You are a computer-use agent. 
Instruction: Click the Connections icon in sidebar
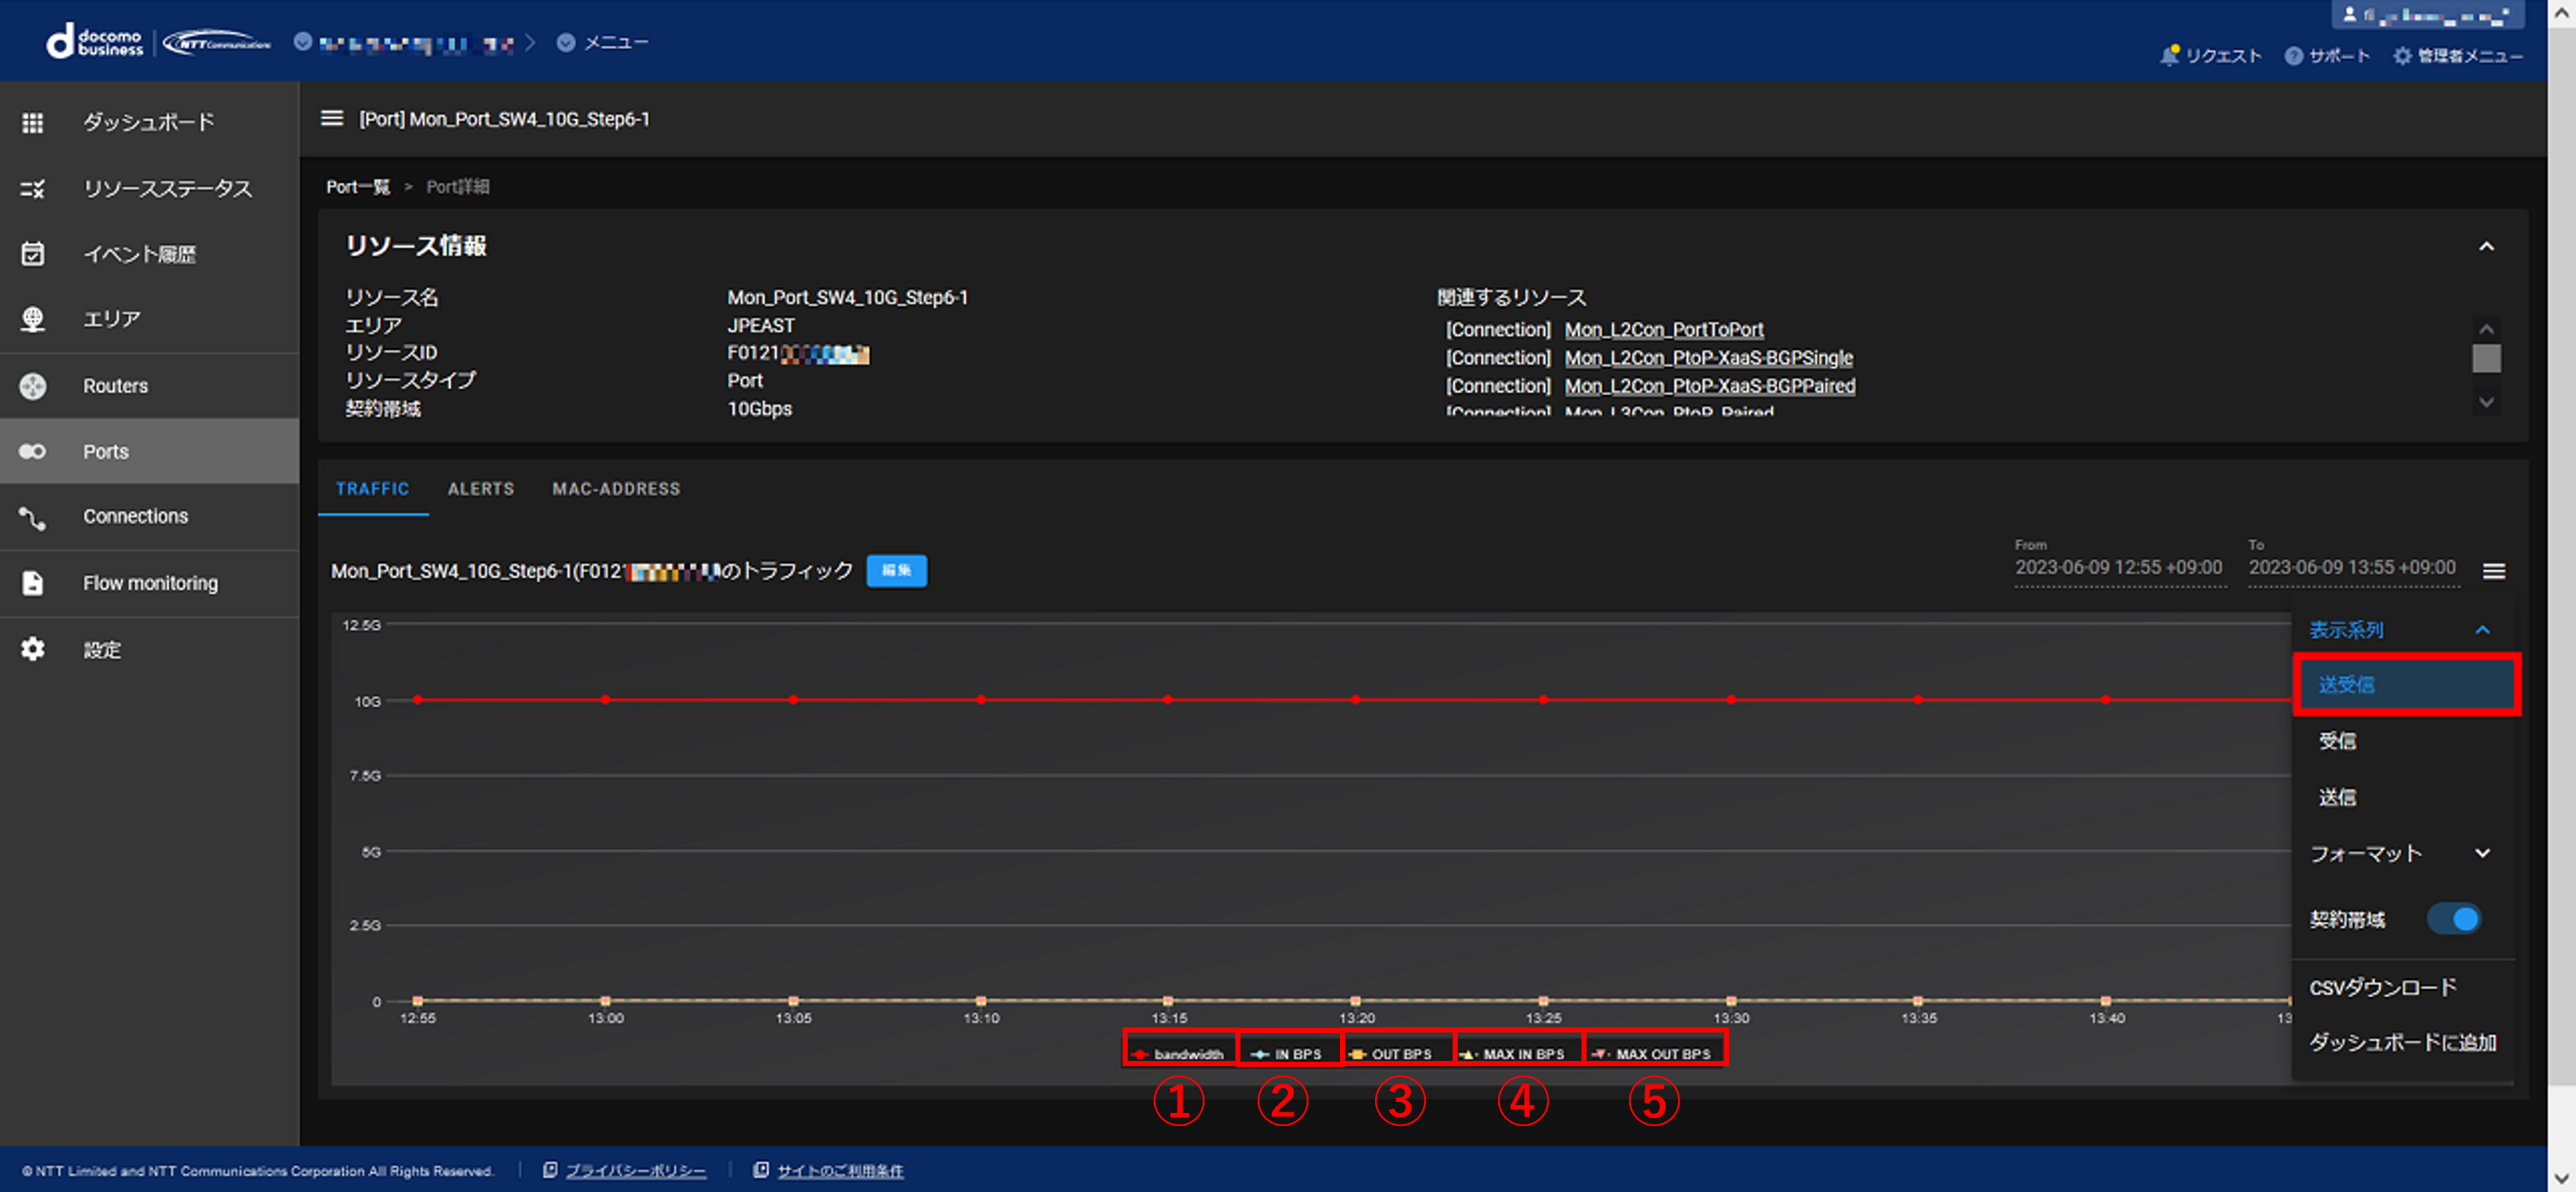33,517
